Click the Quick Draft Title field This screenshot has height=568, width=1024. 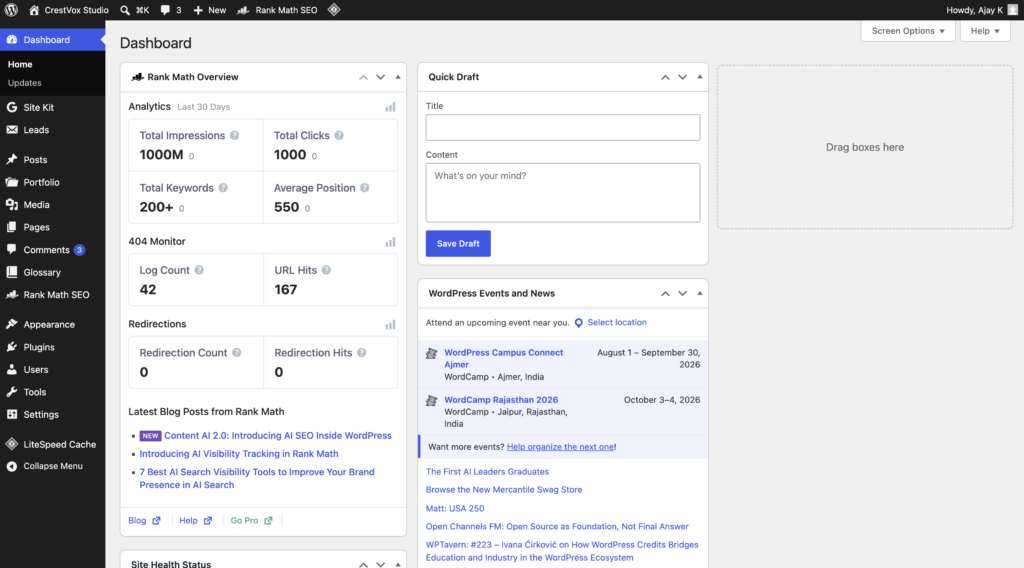click(563, 127)
